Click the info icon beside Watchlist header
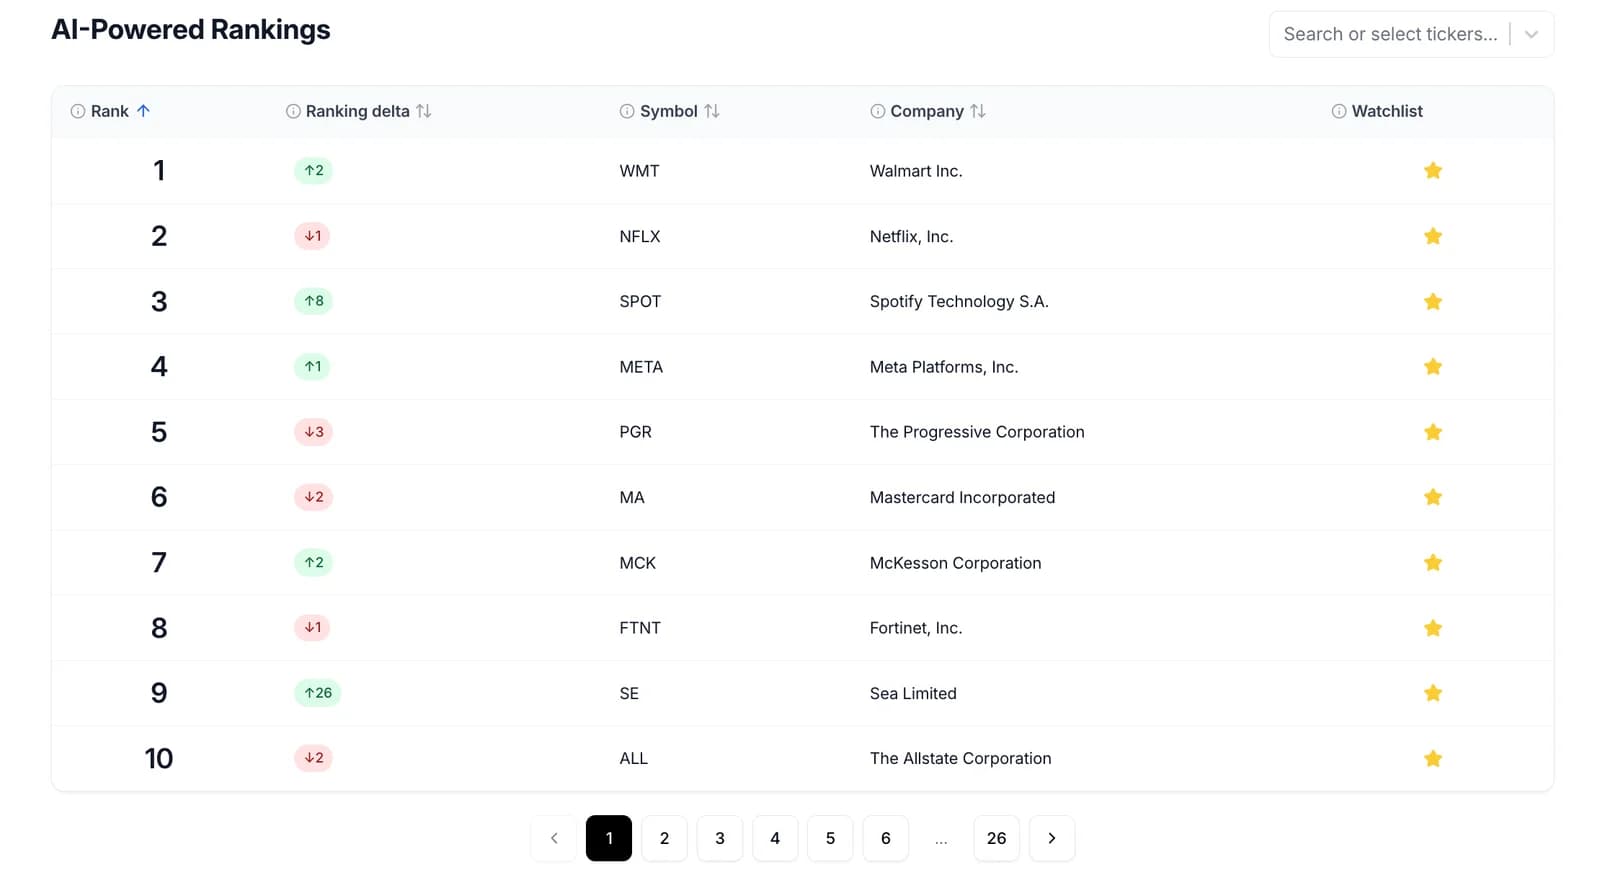This screenshot has width=1600, height=875. click(x=1339, y=111)
